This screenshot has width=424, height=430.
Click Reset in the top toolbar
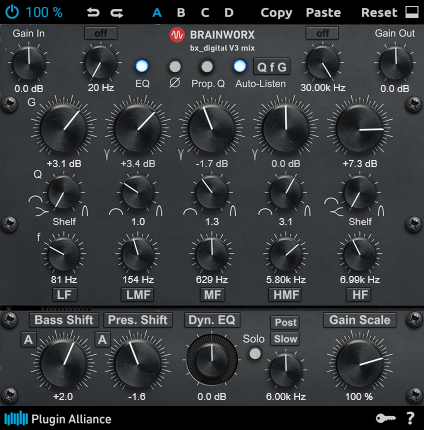(379, 13)
